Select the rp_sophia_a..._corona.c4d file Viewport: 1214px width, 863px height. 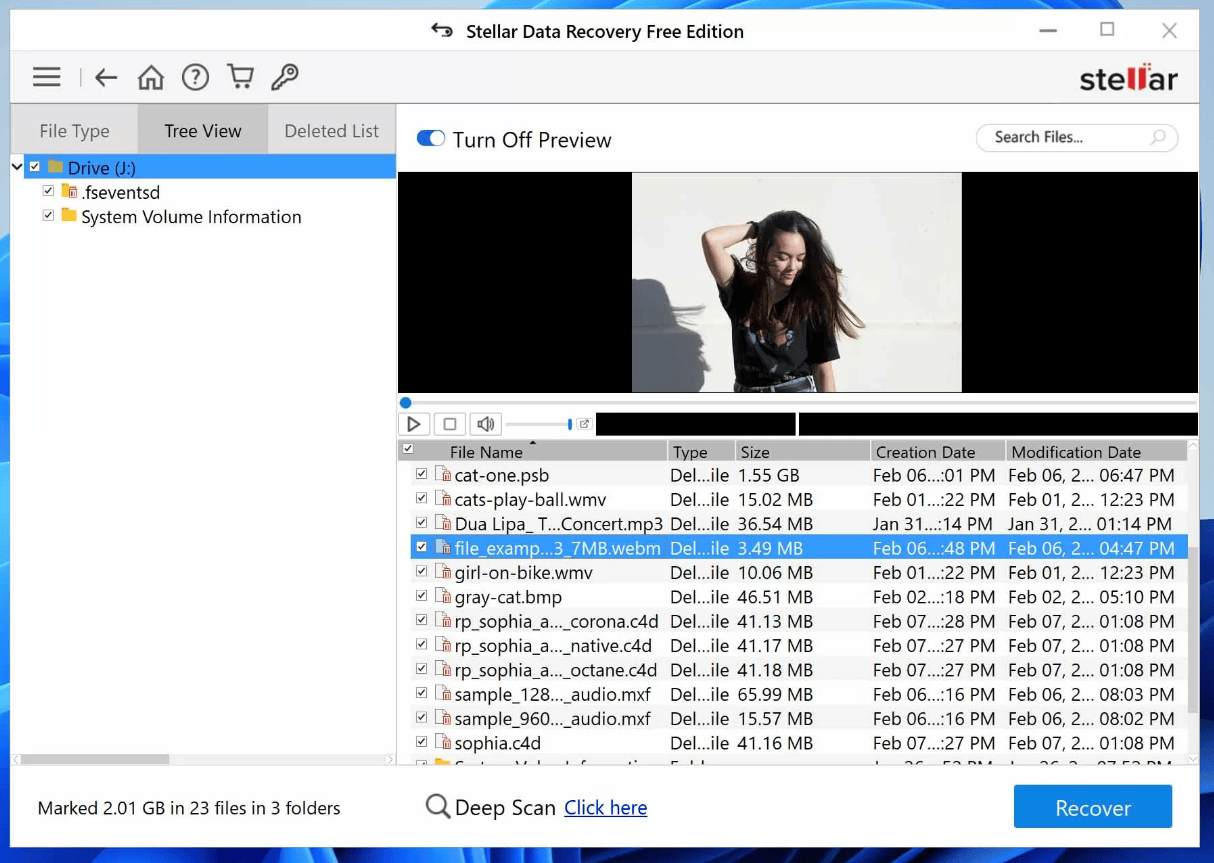556,621
